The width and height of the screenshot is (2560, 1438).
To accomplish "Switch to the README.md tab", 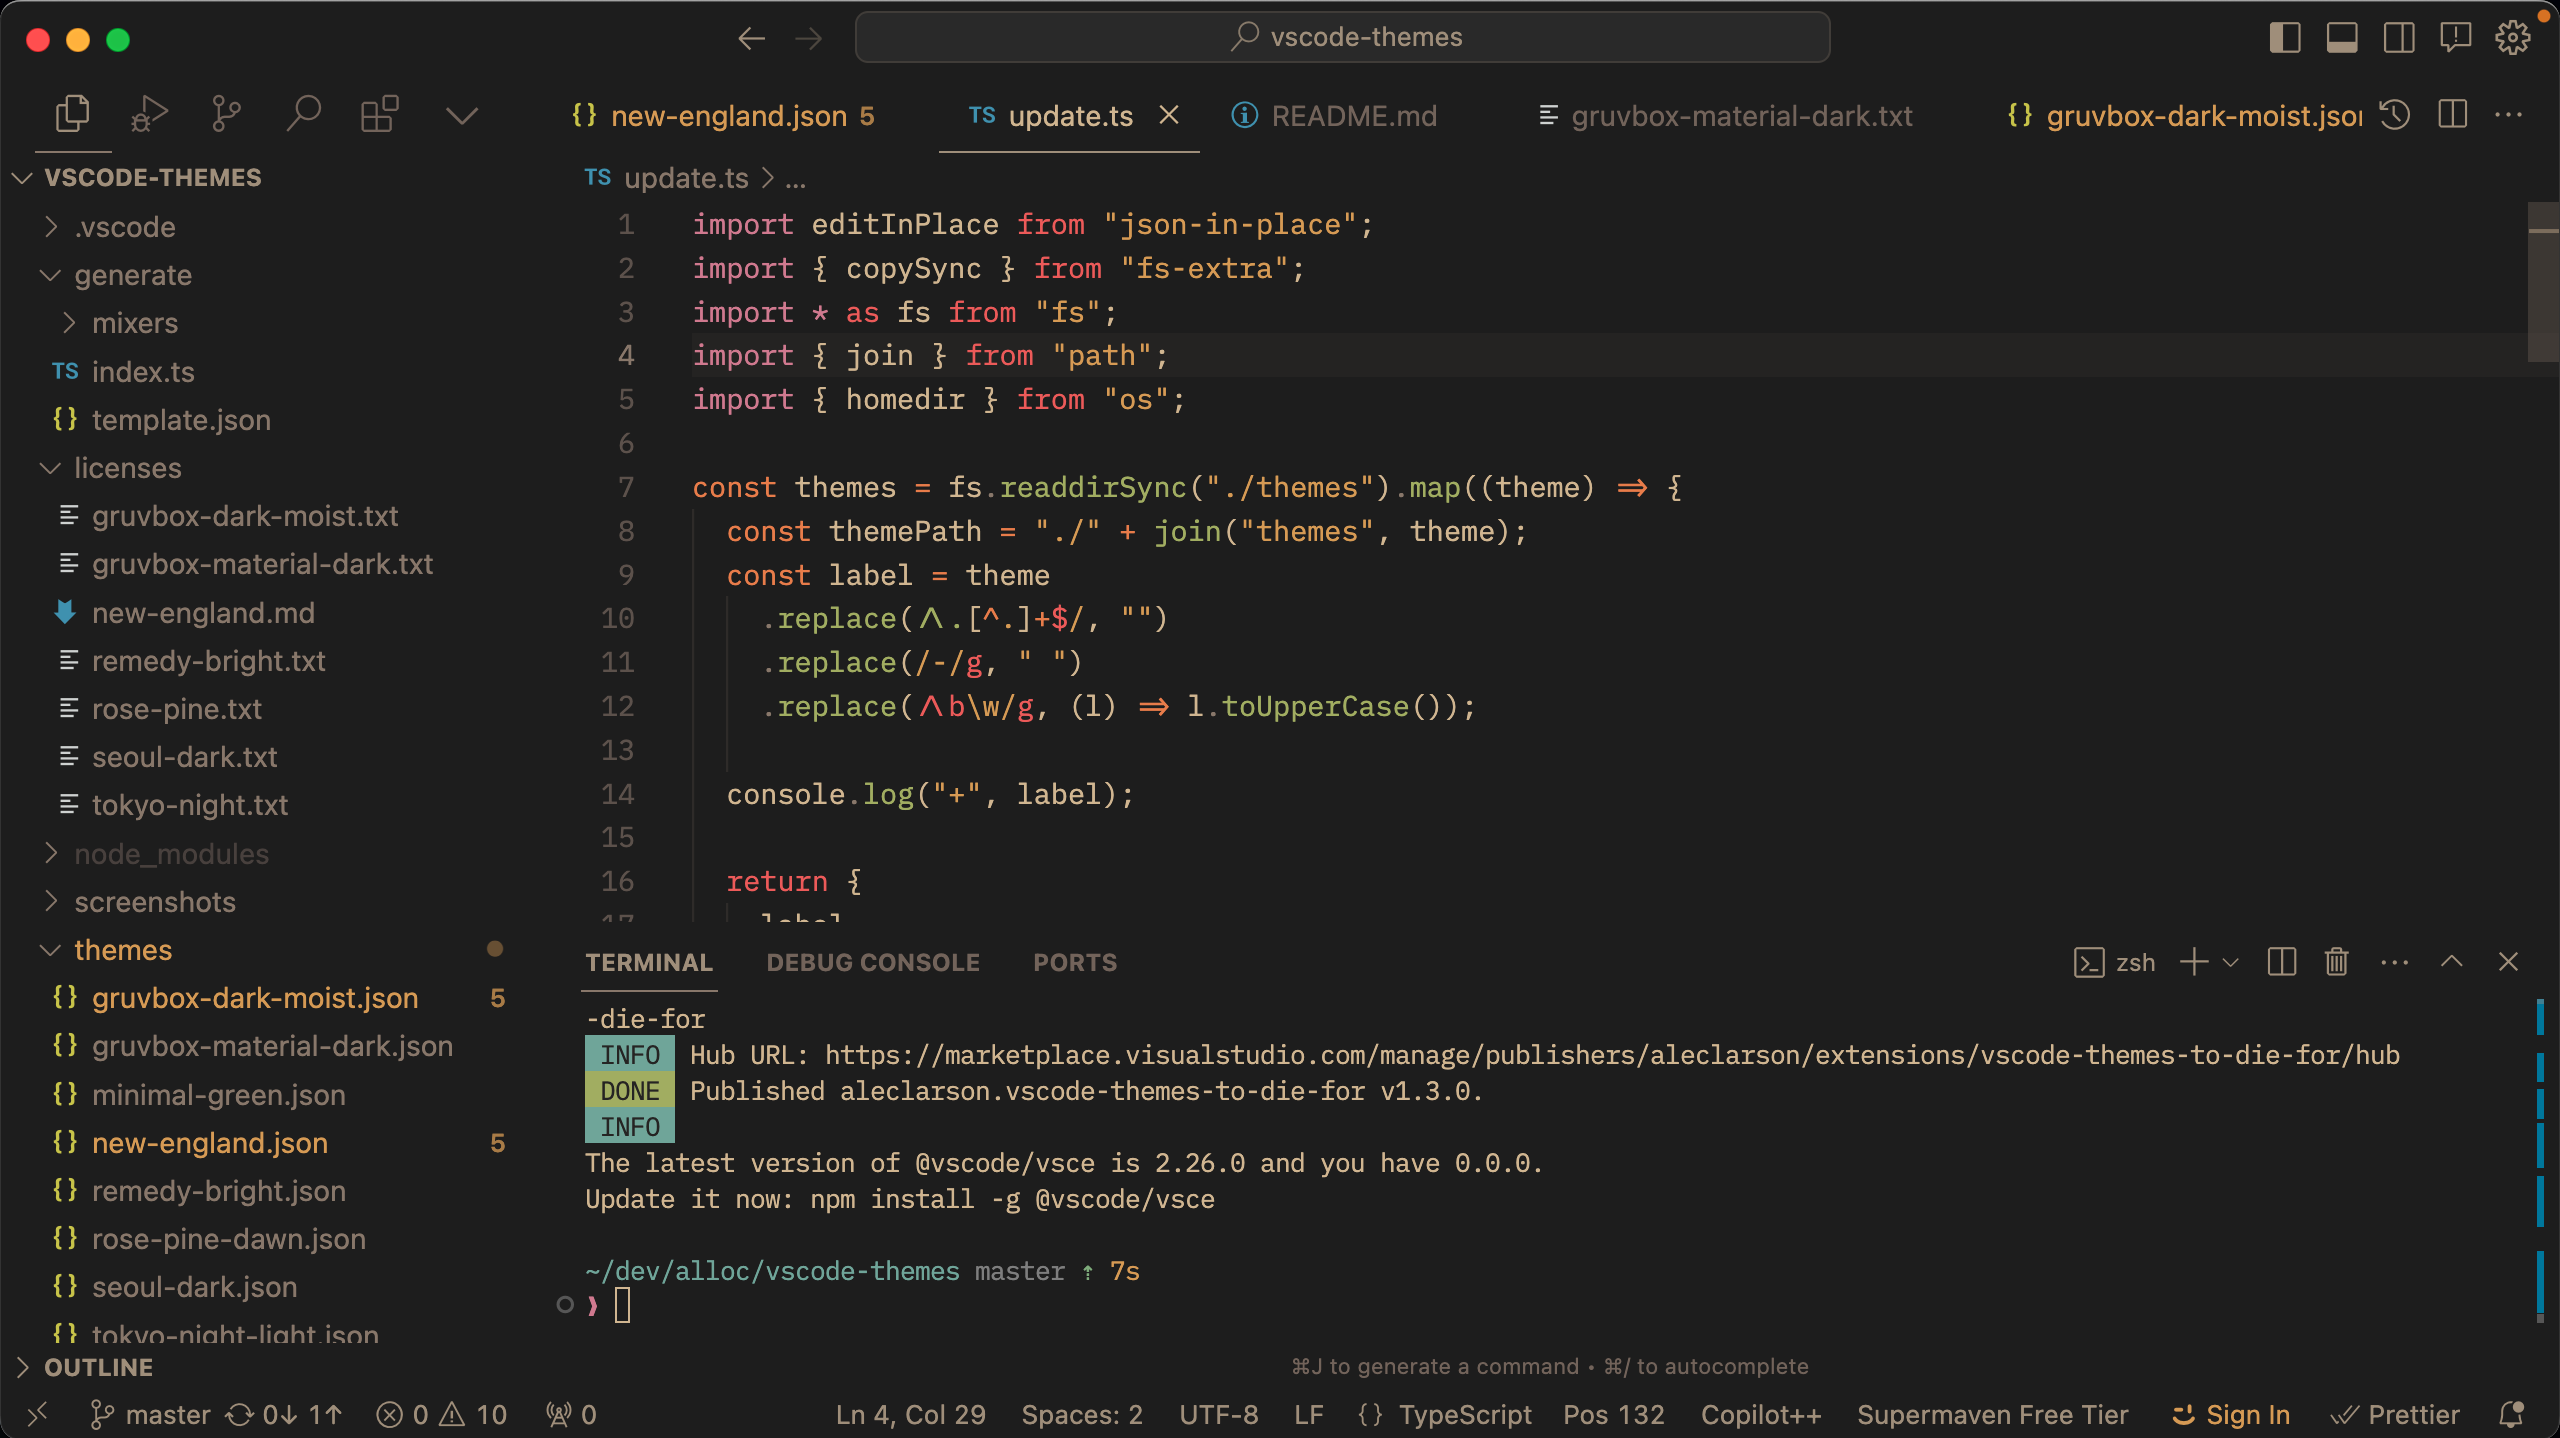I will (x=1353, y=116).
